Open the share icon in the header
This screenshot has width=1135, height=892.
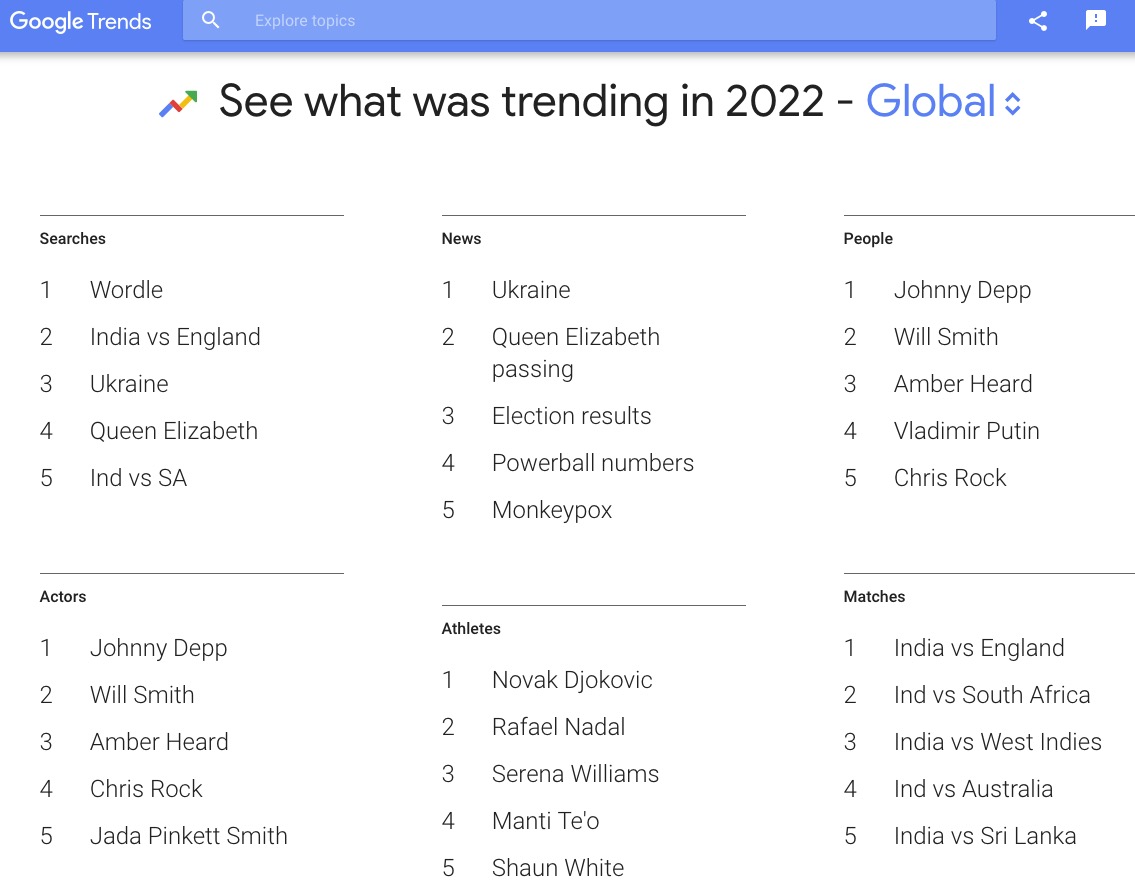tap(1038, 21)
